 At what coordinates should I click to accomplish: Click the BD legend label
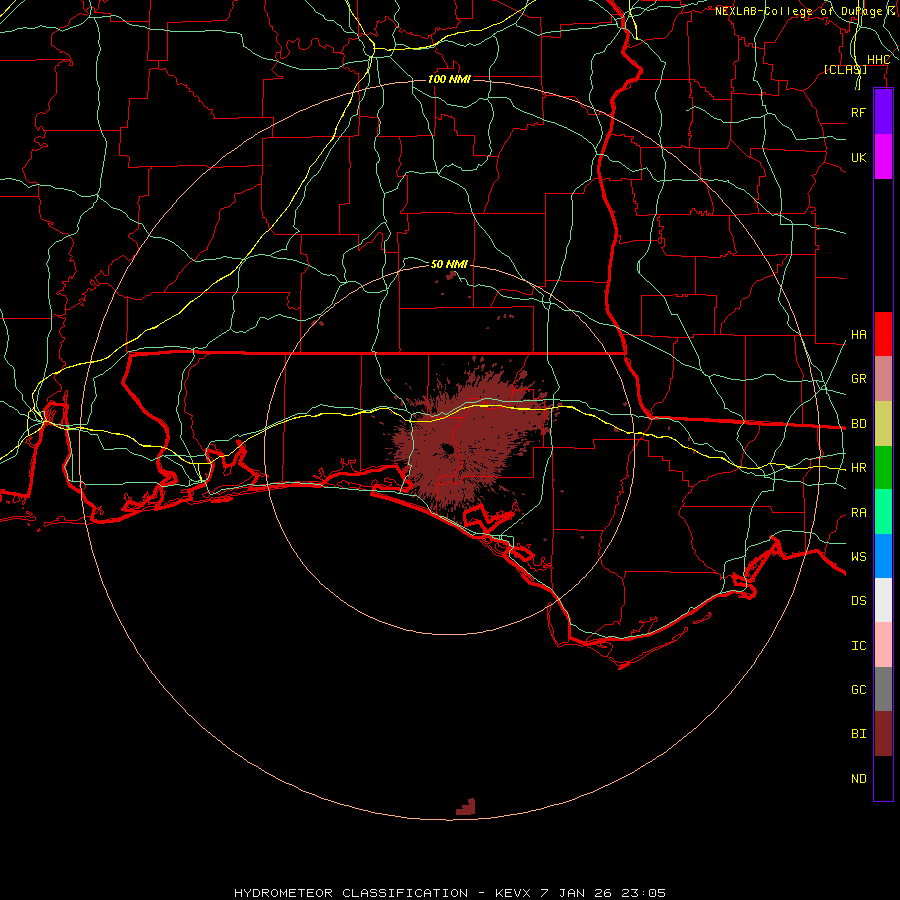(x=858, y=424)
